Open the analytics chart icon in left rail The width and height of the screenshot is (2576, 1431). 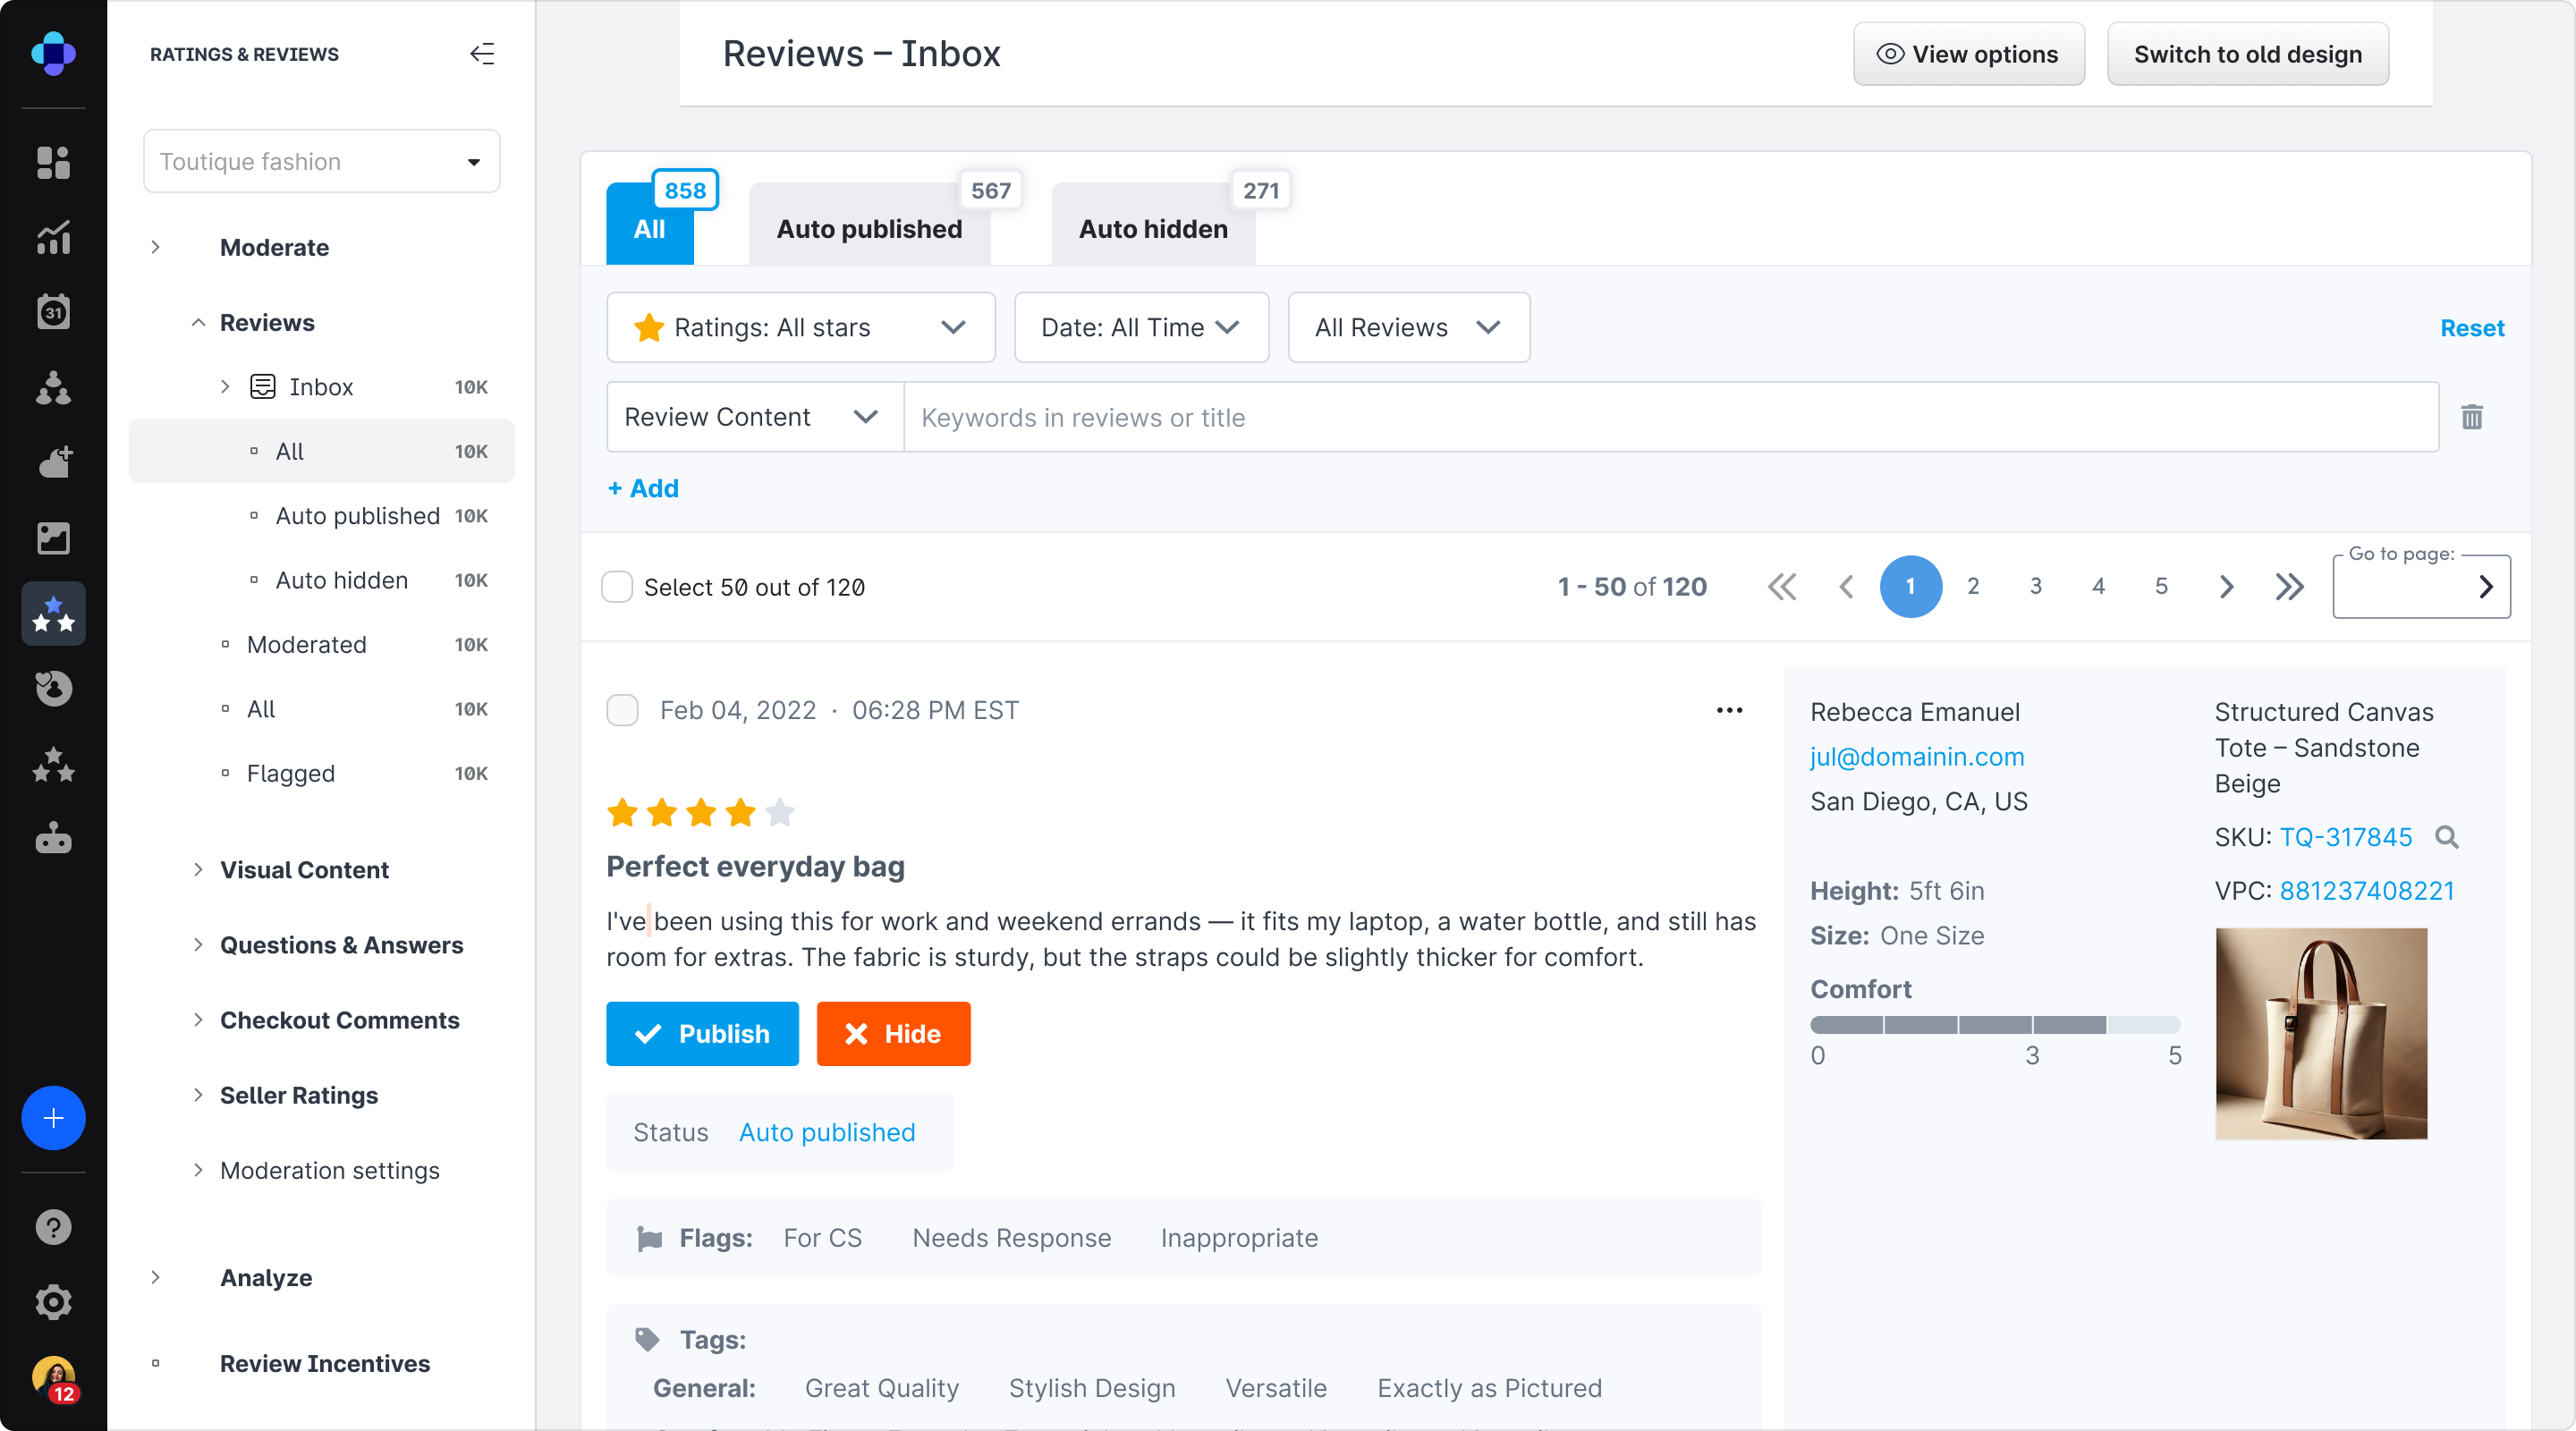[53, 237]
